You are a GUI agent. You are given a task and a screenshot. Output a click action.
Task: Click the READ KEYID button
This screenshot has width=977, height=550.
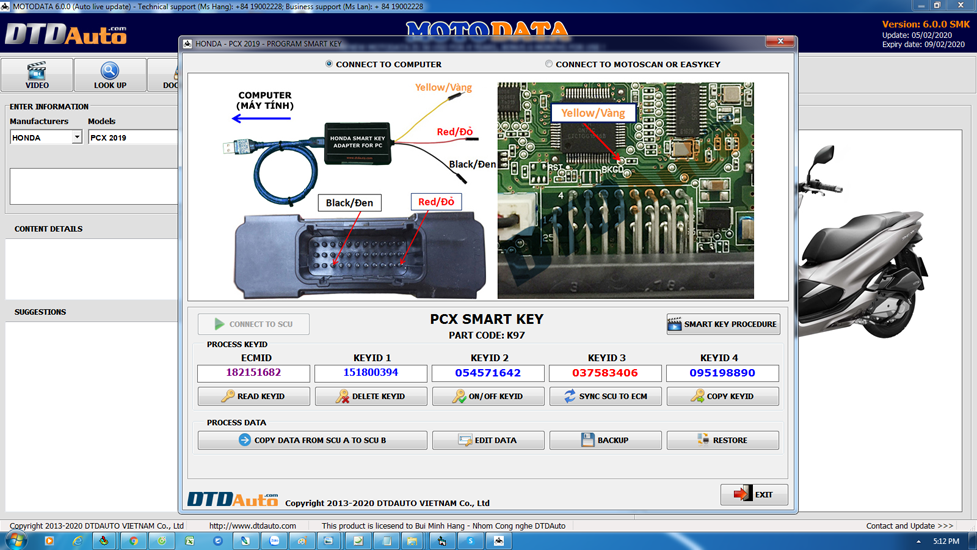tap(254, 396)
